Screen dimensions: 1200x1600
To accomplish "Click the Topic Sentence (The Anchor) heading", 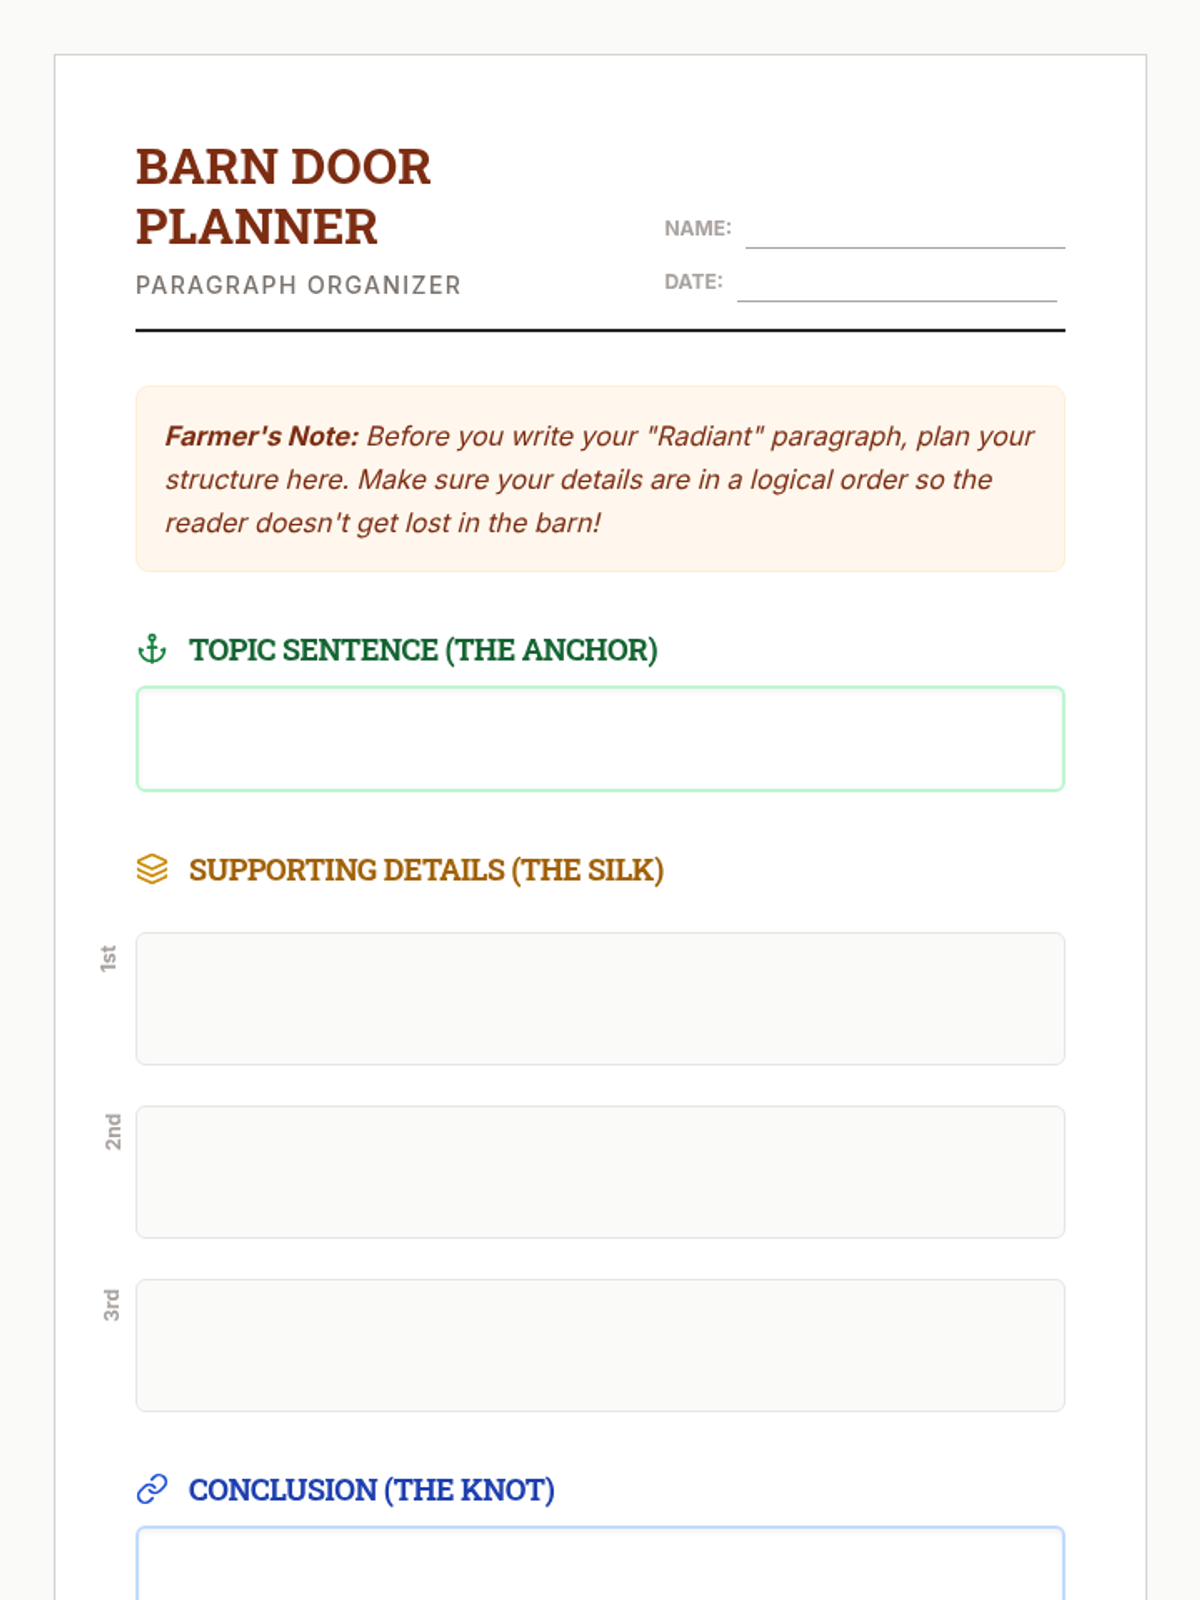I will (x=423, y=650).
